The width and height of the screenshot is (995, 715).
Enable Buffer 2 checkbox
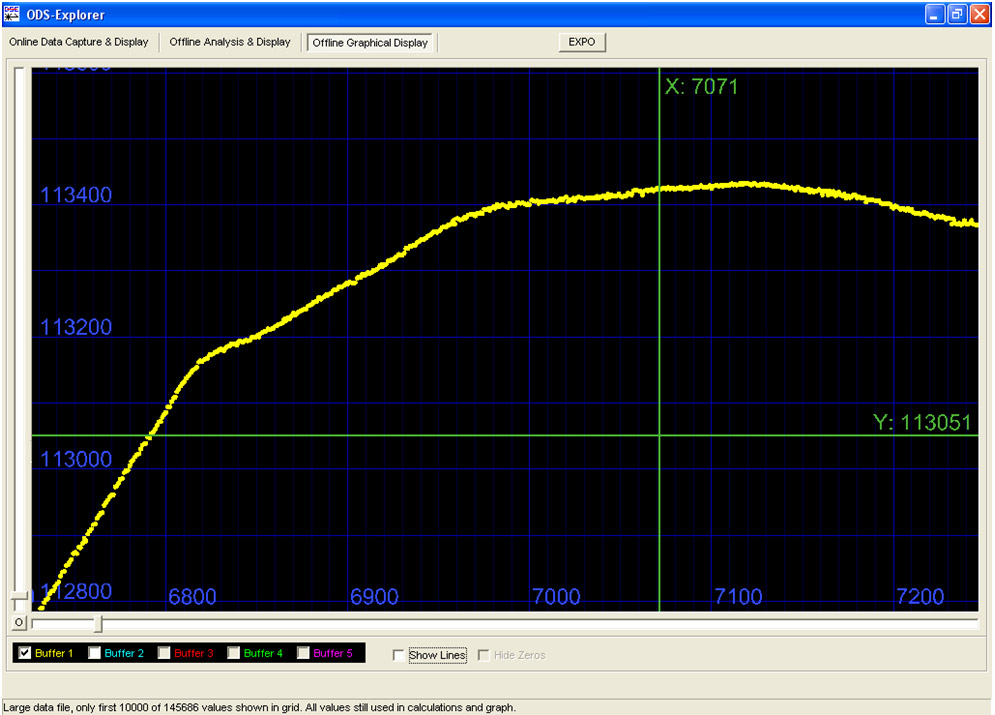pos(95,652)
